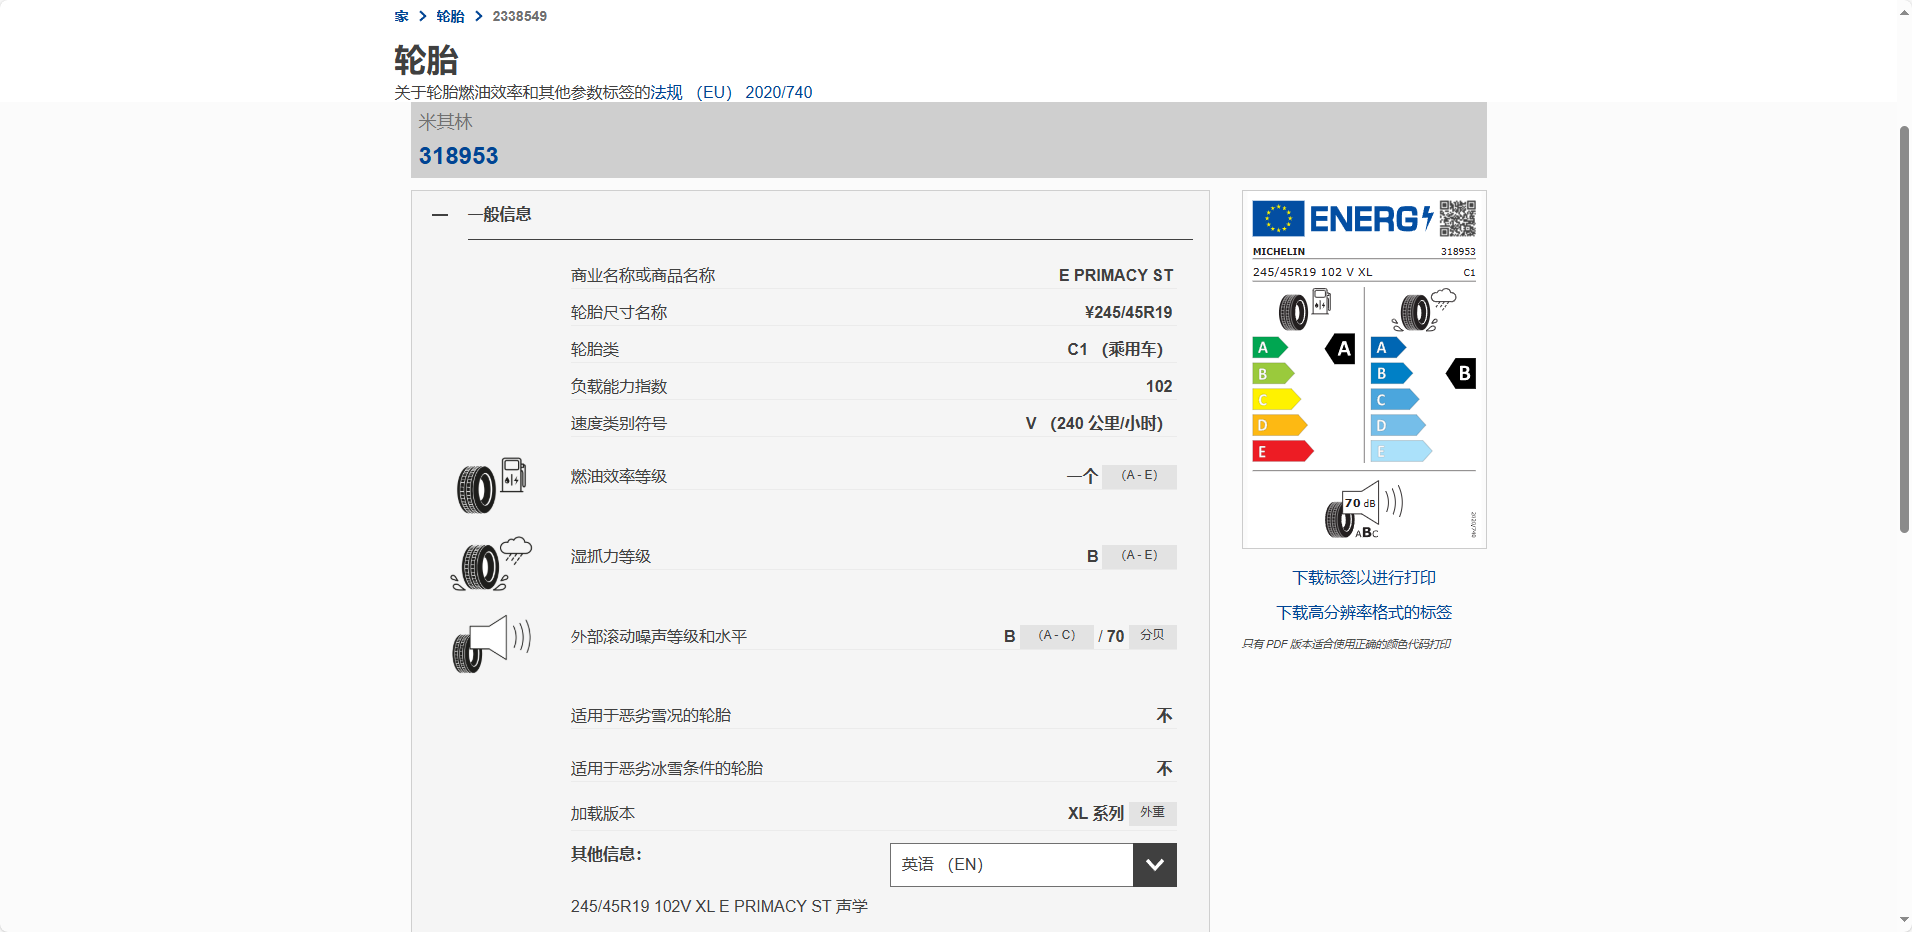Screen dimensions: 1912x932
Task: Collapse the 一般信息 section
Action: point(440,215)
